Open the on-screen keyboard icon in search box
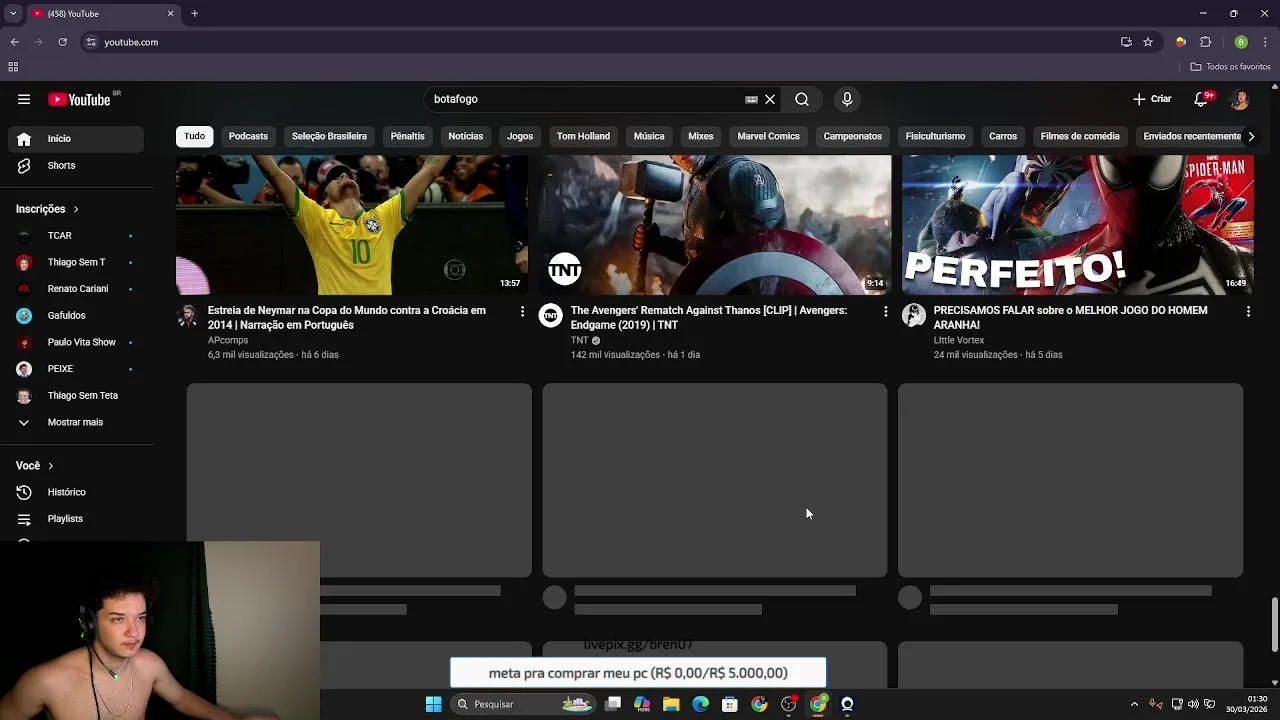 (x=751, y=99)
